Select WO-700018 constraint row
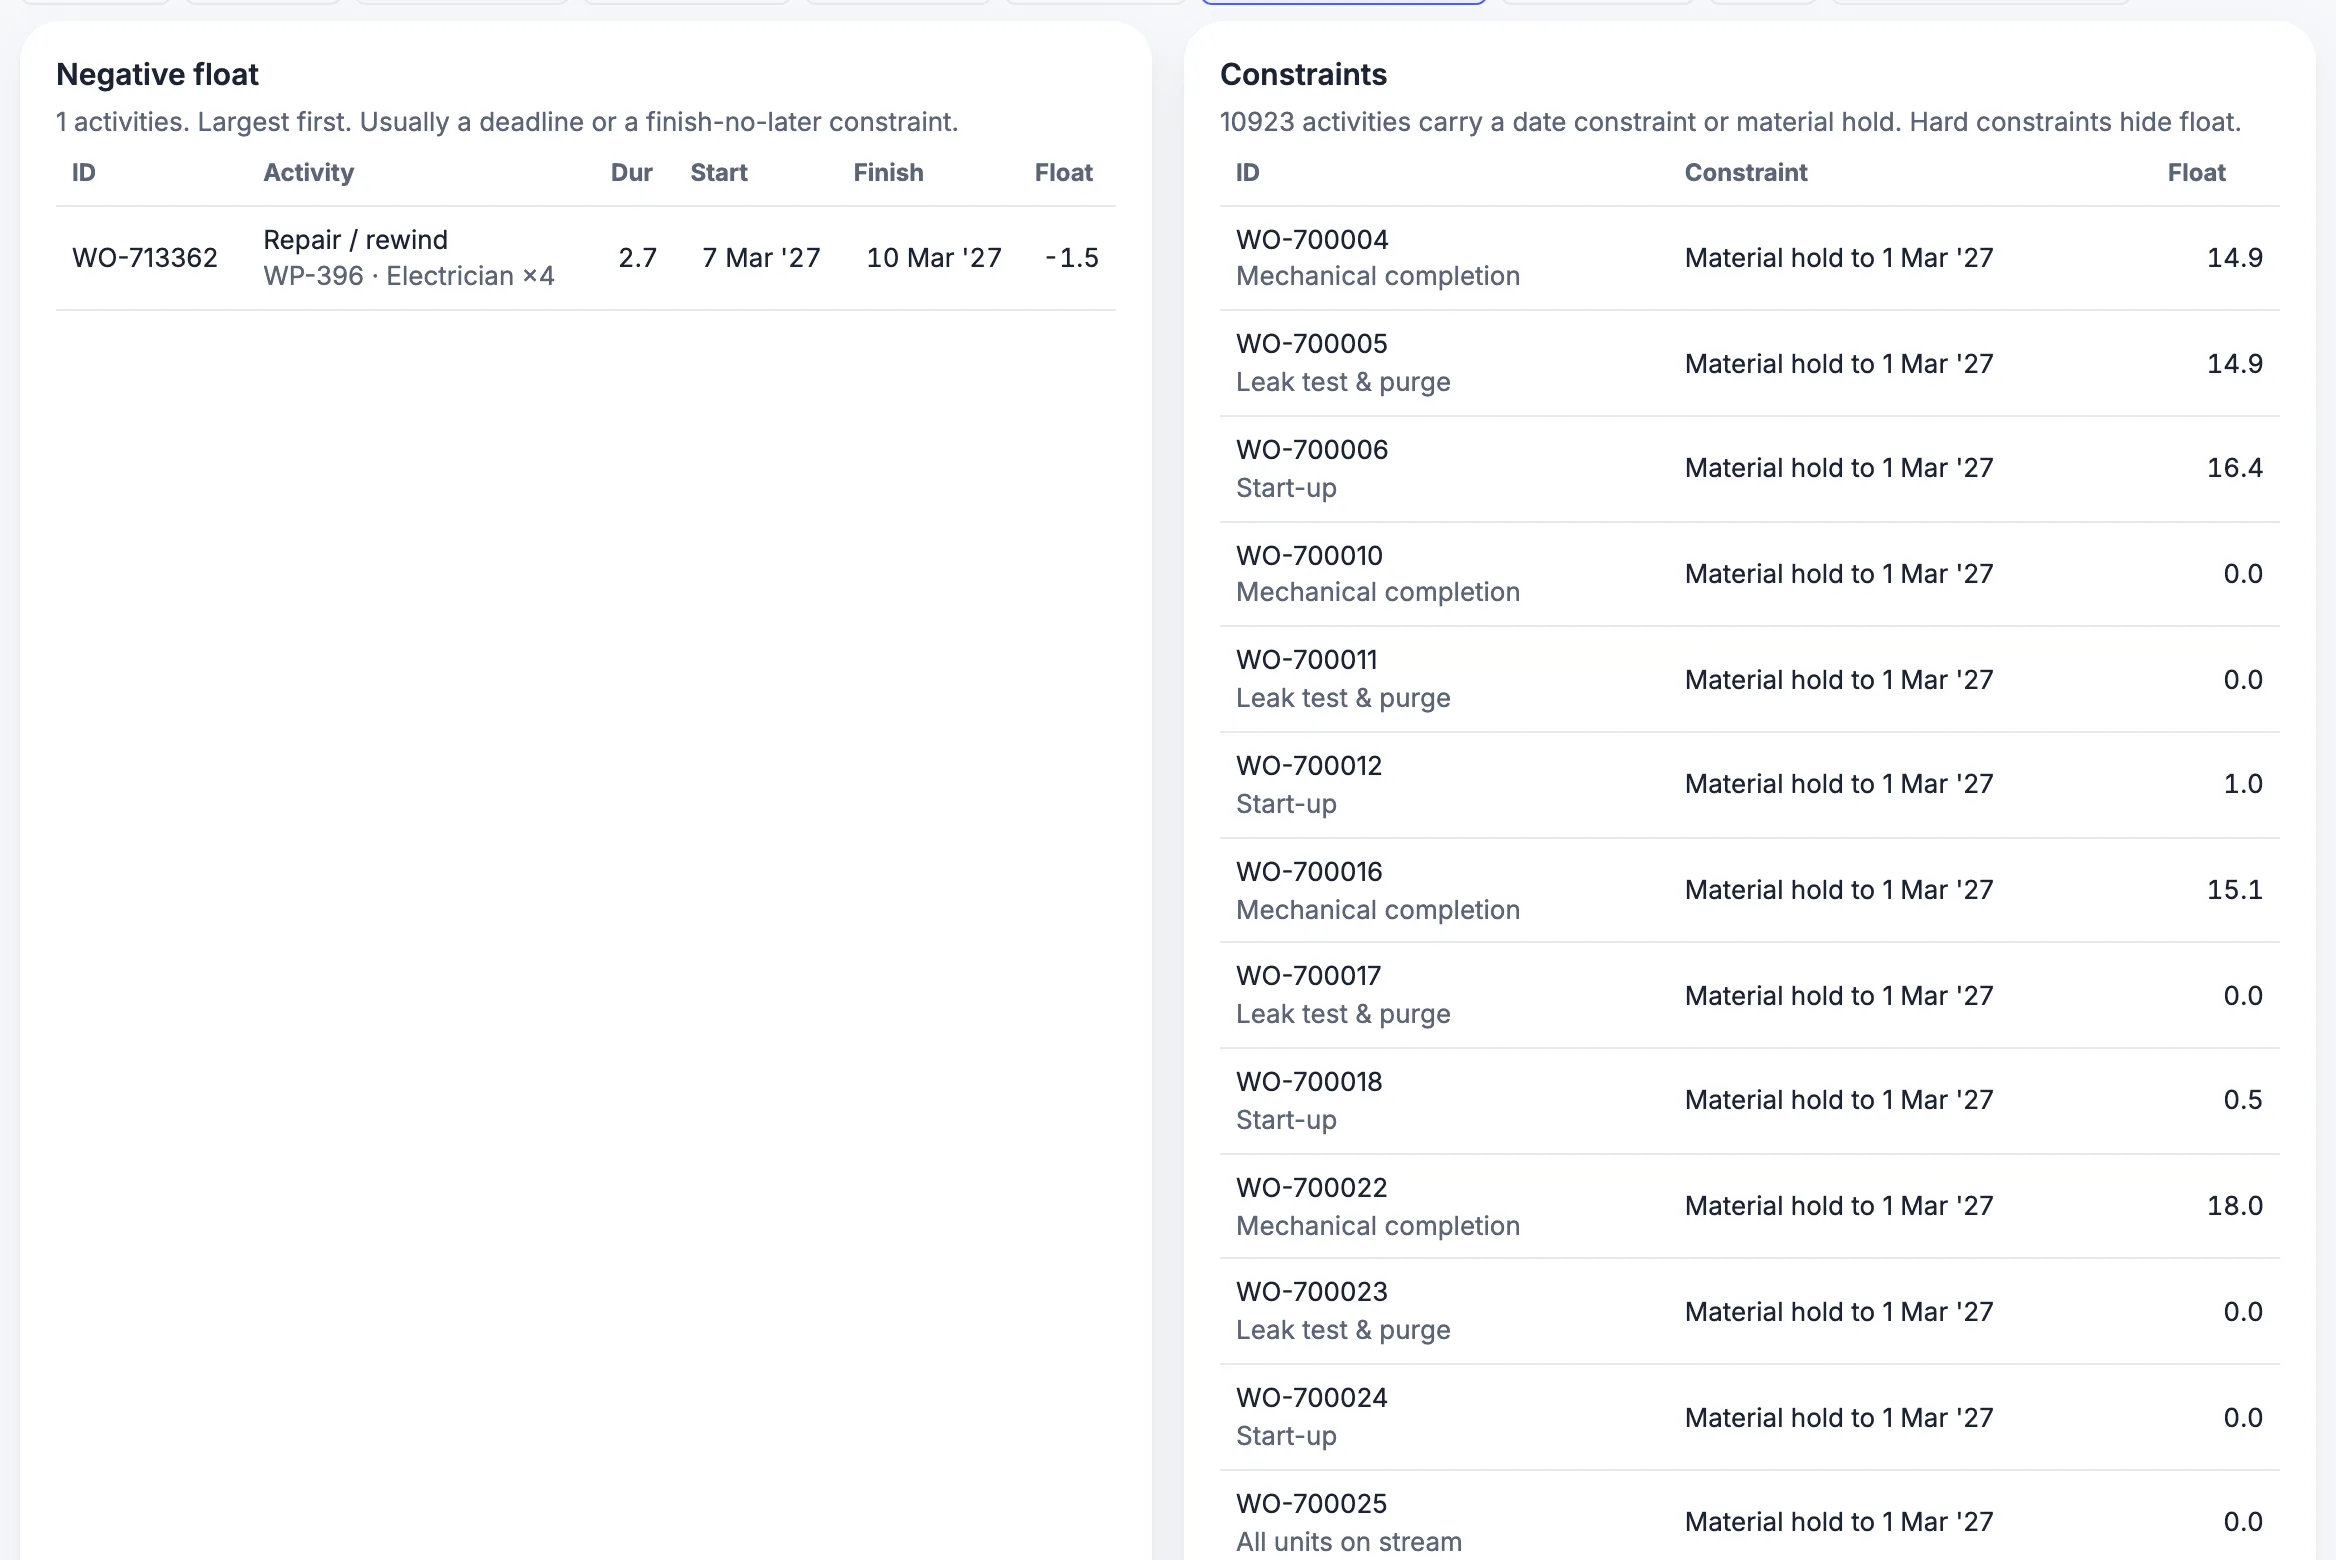2336x1560 pixels. click(1749, 1101)
